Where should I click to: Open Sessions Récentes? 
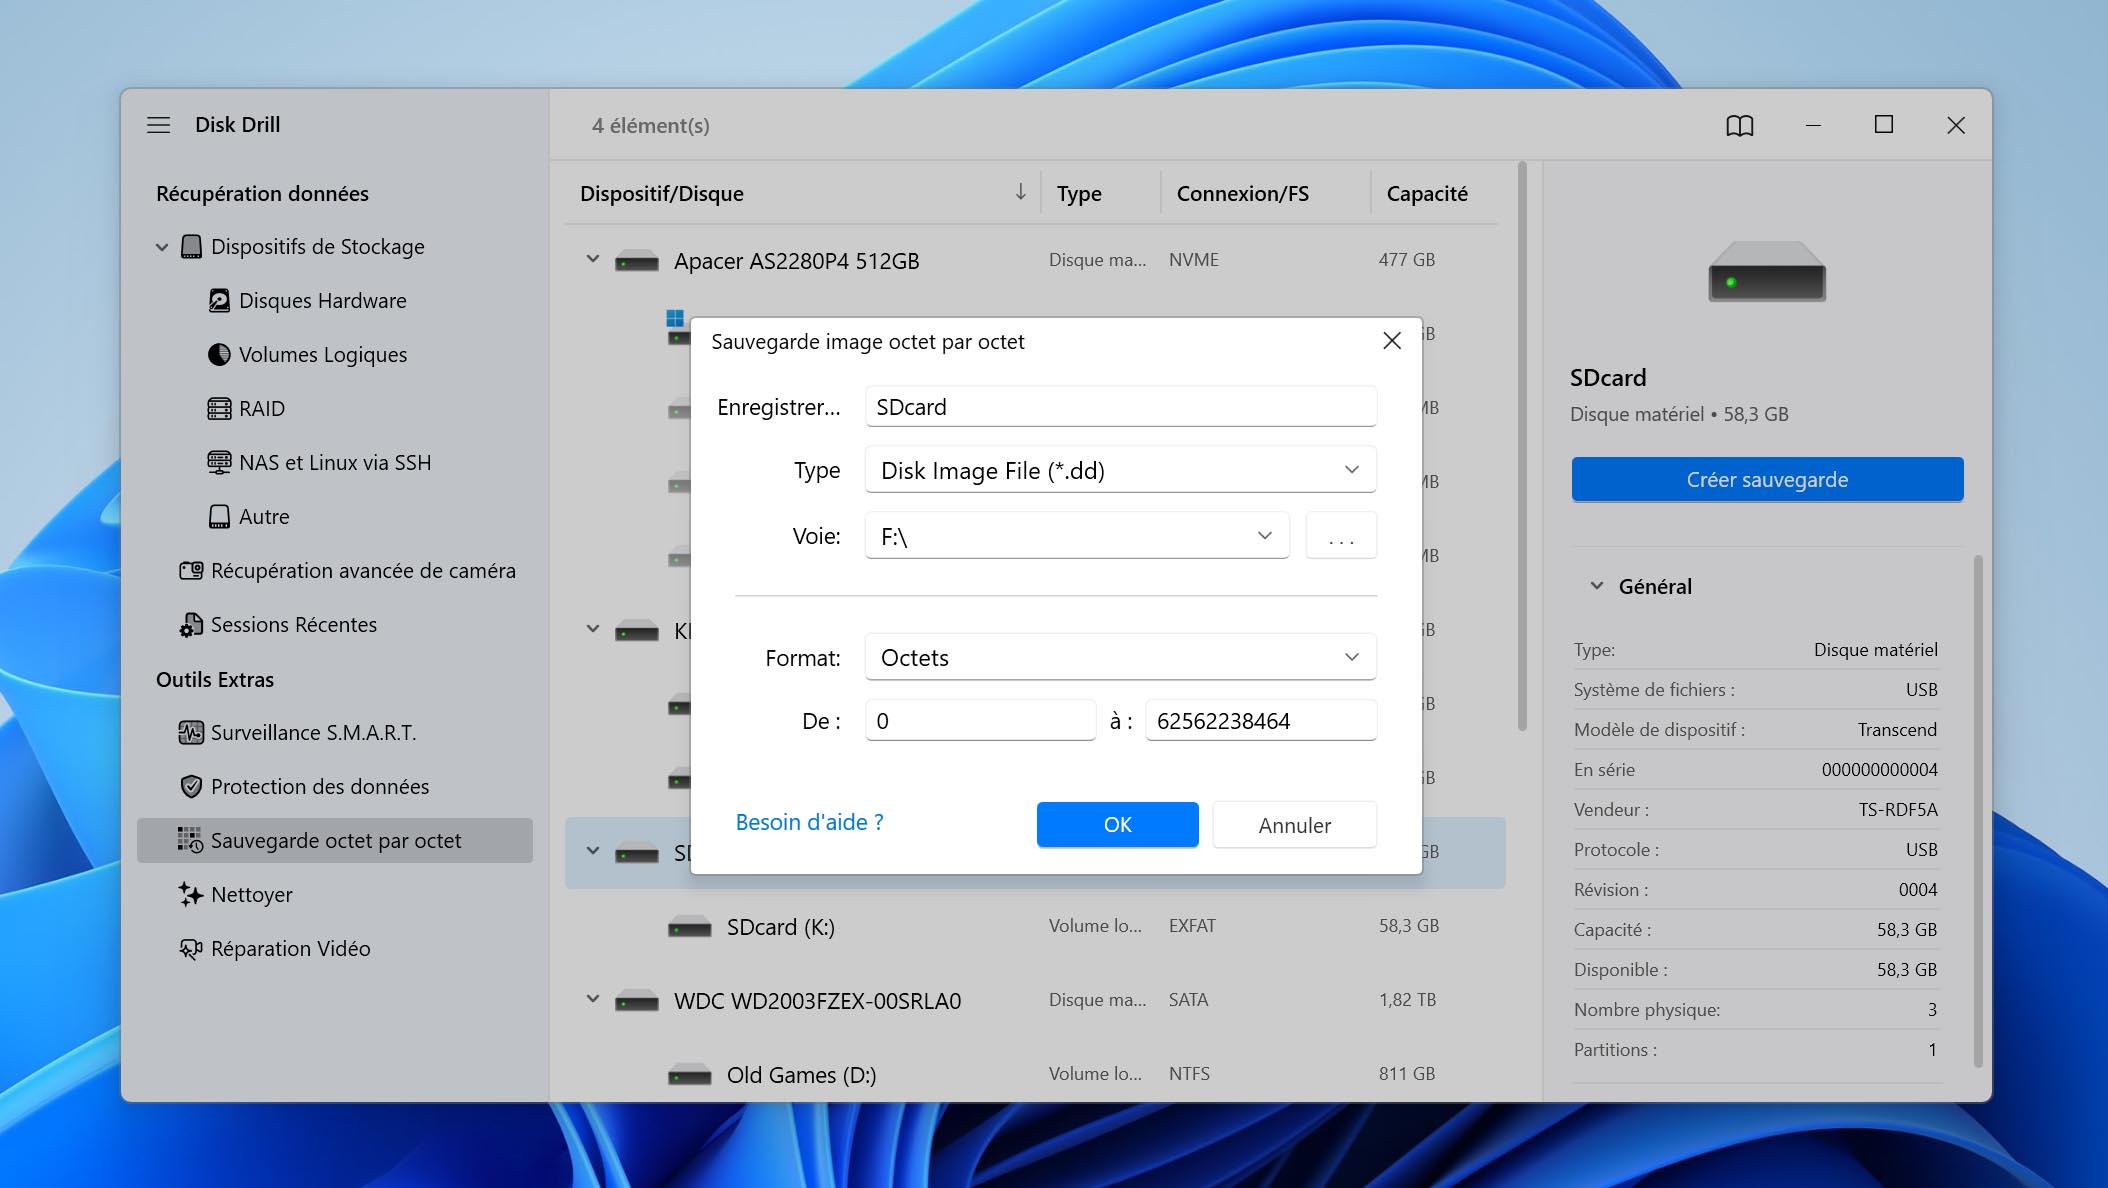(278, 625)
